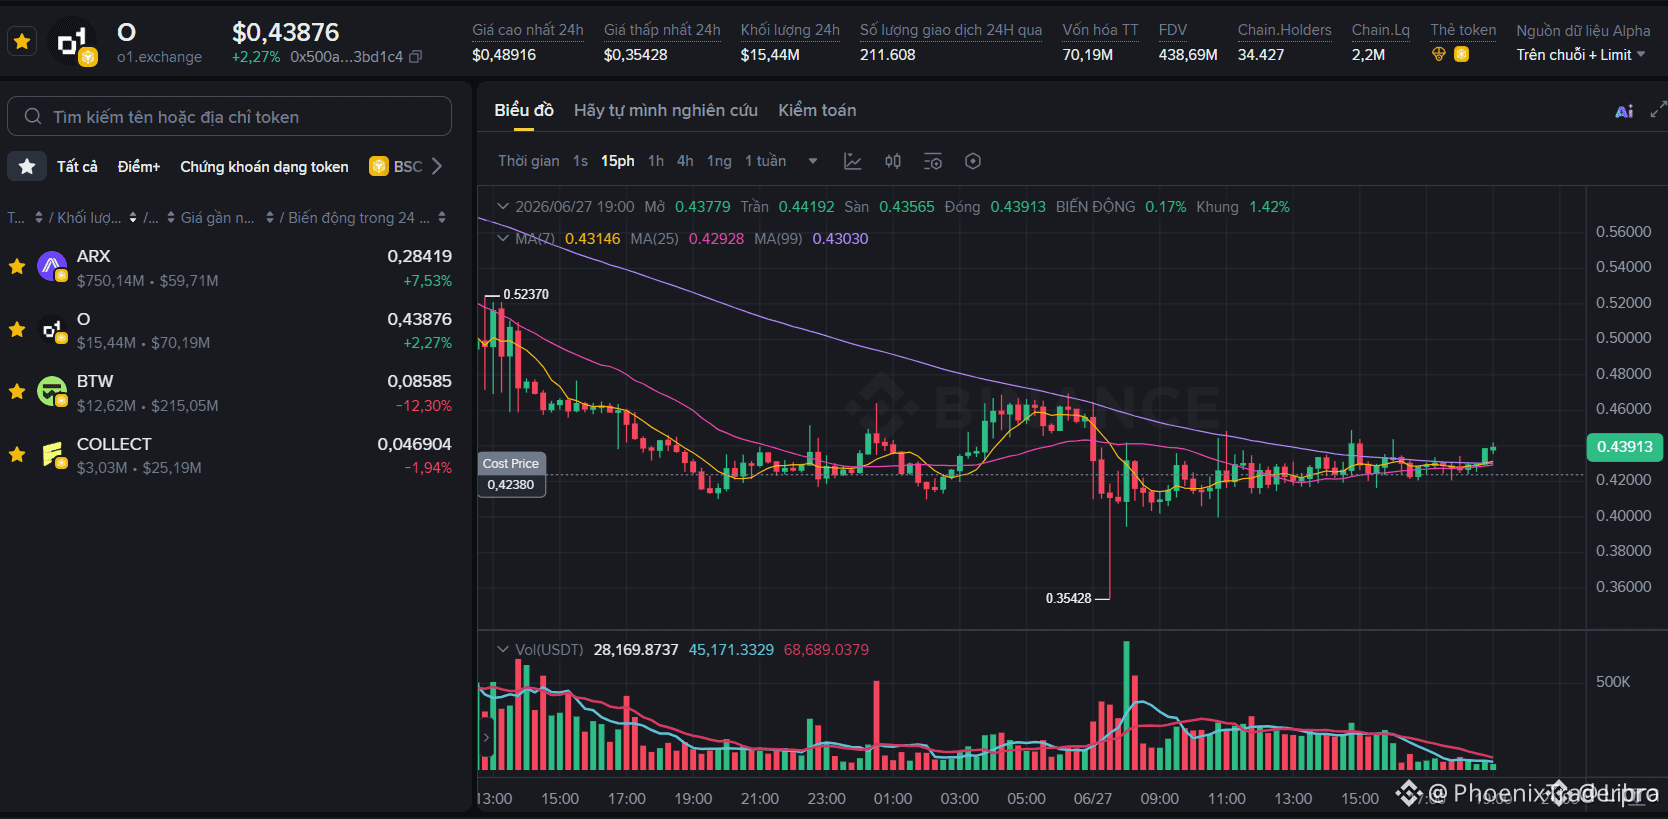The image size is (1668, 819).
Task: Click the COLLECT token logo icon
Action: pyautogui.click(x=52, y=455)
